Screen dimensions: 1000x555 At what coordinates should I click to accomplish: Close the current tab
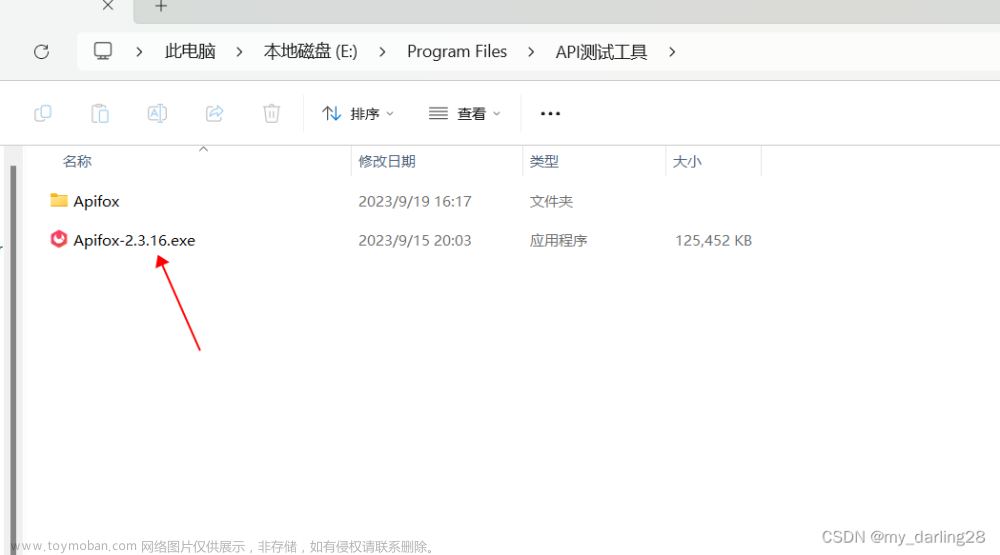tap(108, 6)
